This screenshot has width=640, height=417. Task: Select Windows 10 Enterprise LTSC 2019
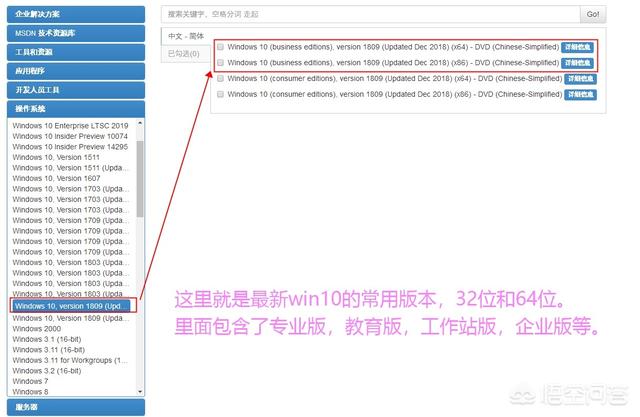(70, 126)
